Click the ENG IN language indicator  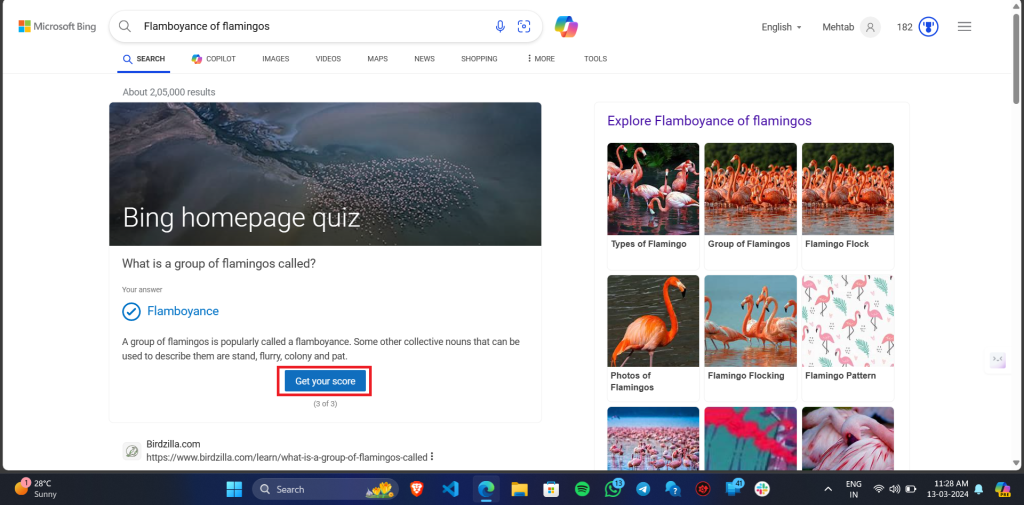tap(854, 489)
